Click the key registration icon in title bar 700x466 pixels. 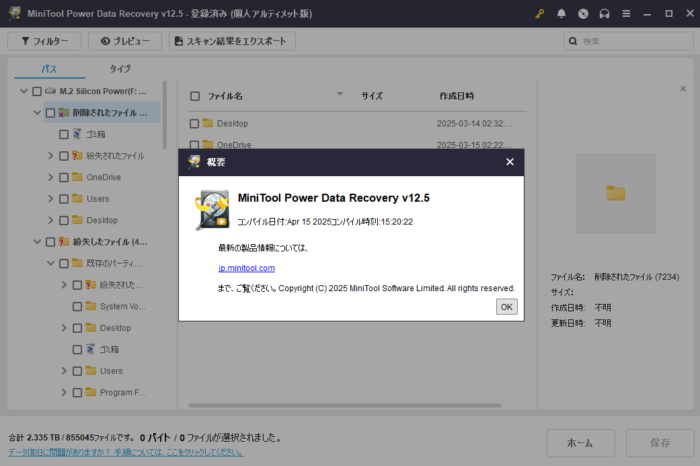(x=540, y=14)
